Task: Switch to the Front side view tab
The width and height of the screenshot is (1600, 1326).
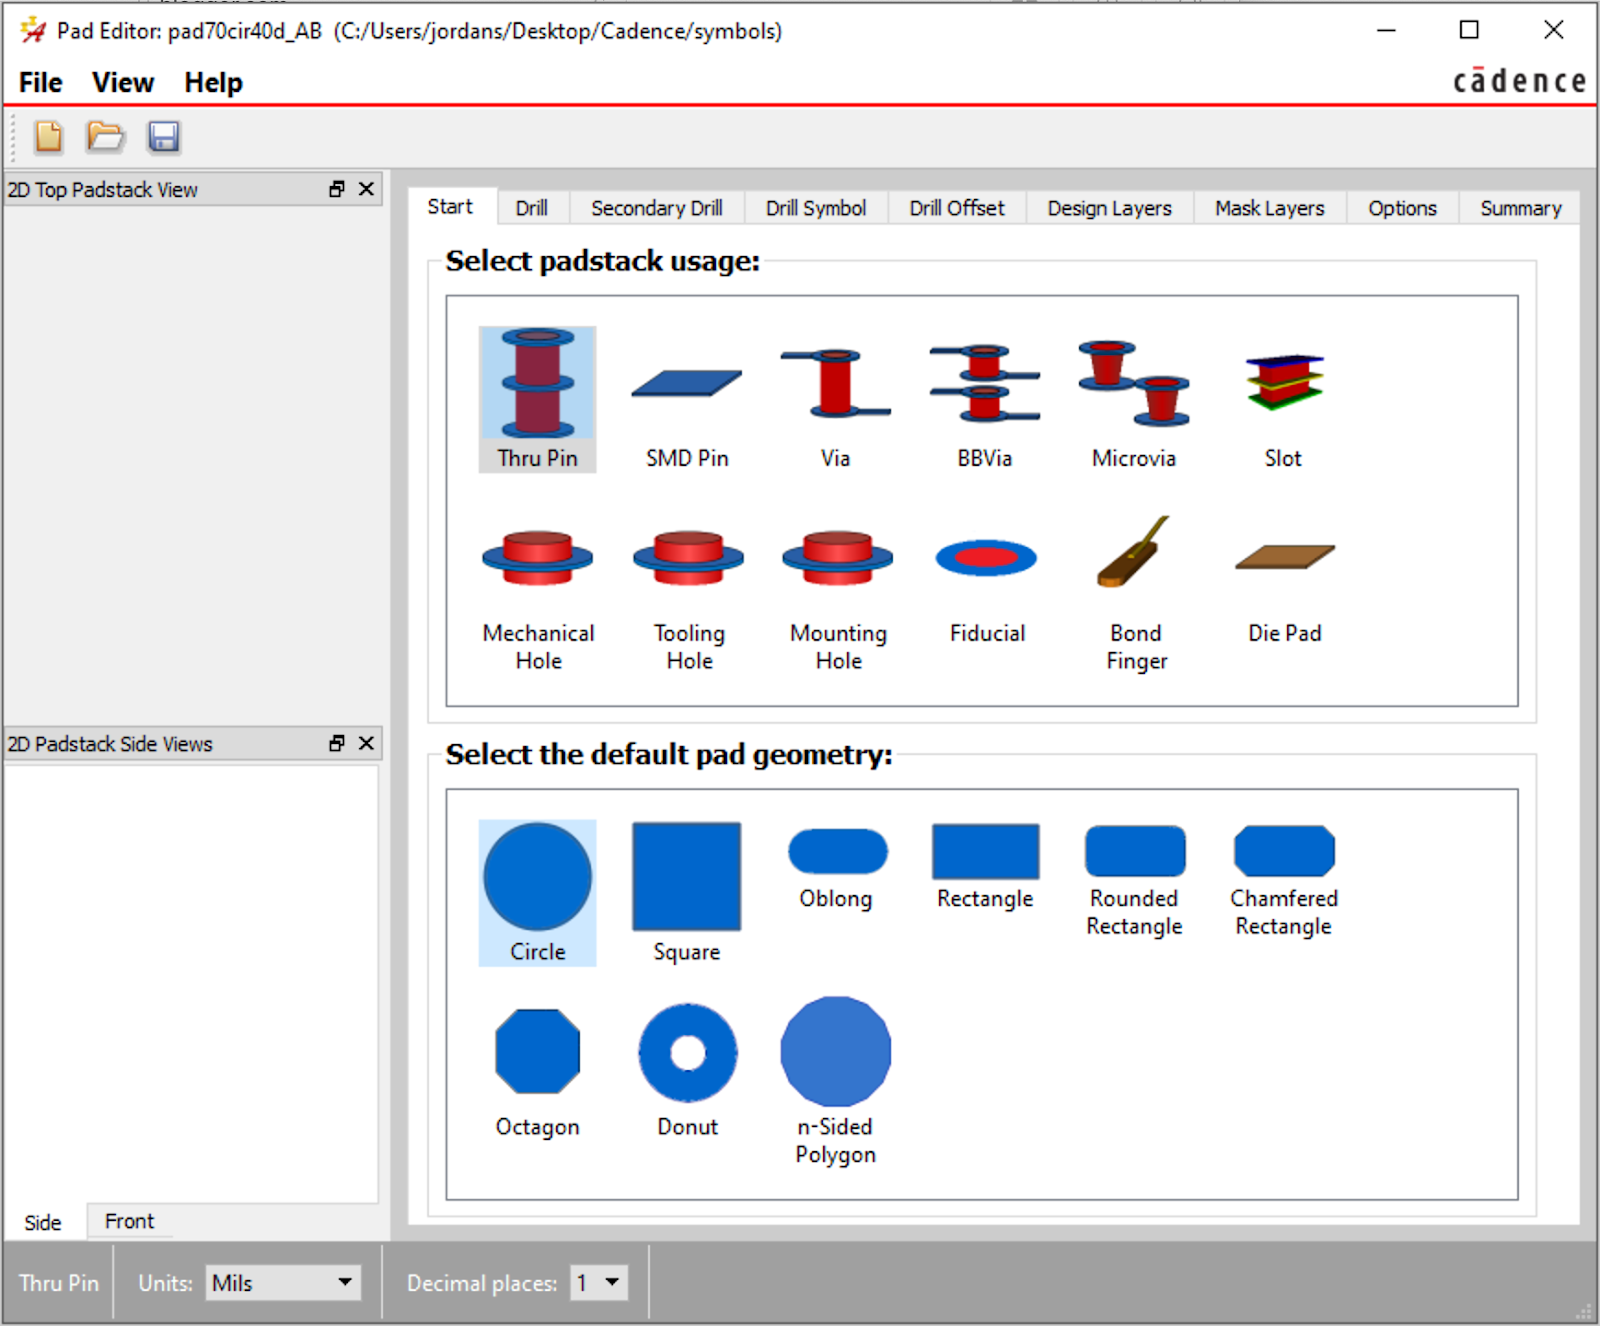Action: coord(129,1221)
